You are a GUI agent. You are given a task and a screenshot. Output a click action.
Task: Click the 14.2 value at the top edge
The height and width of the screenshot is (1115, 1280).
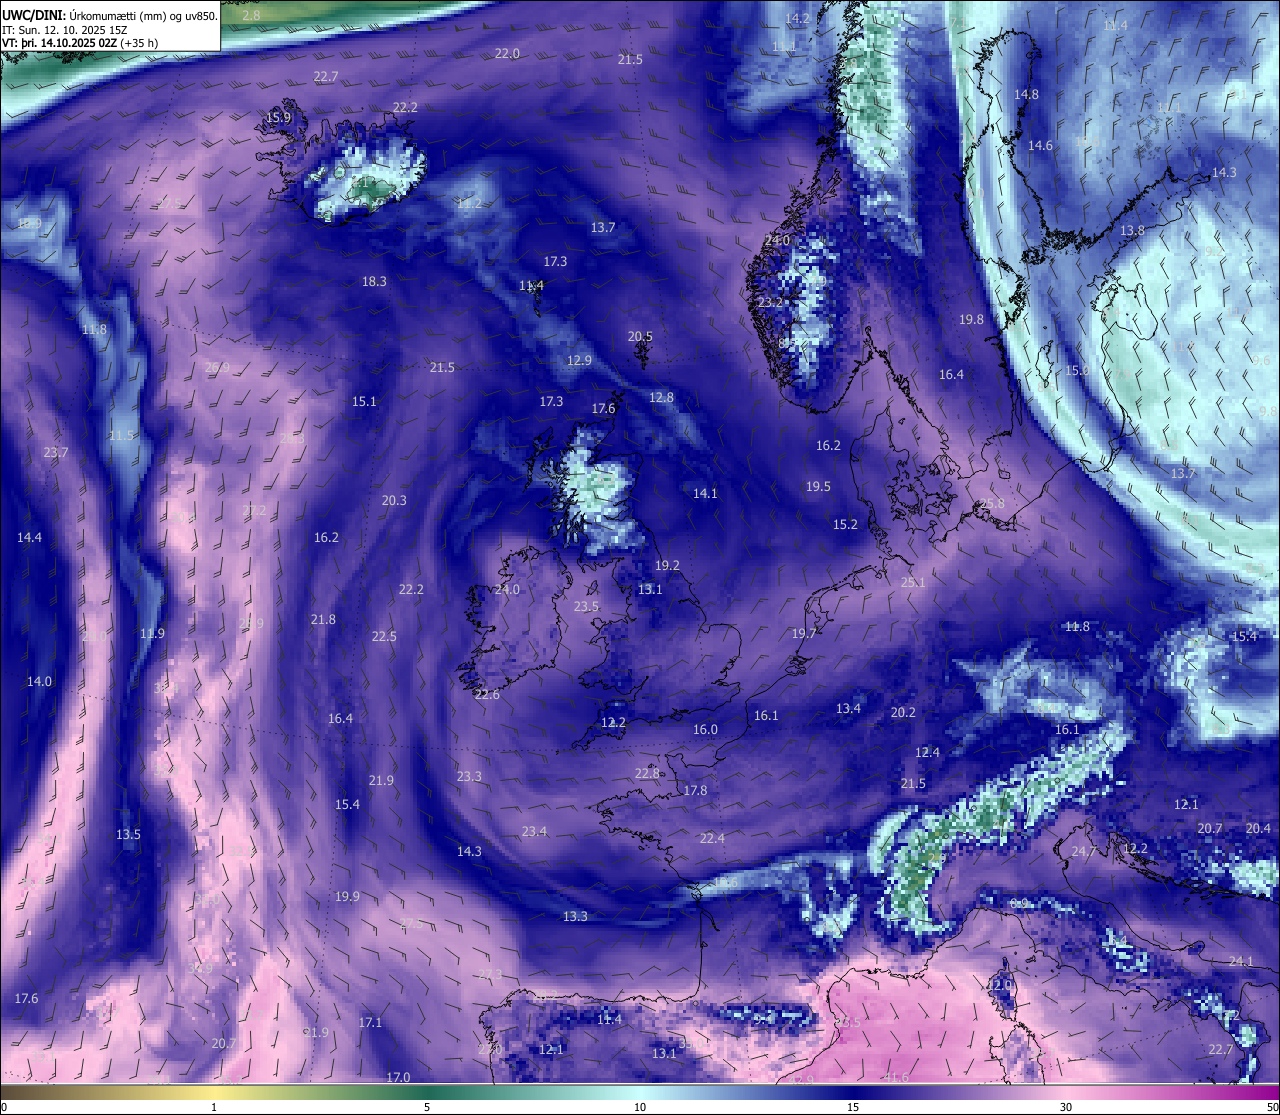click(x=797, y=19)
